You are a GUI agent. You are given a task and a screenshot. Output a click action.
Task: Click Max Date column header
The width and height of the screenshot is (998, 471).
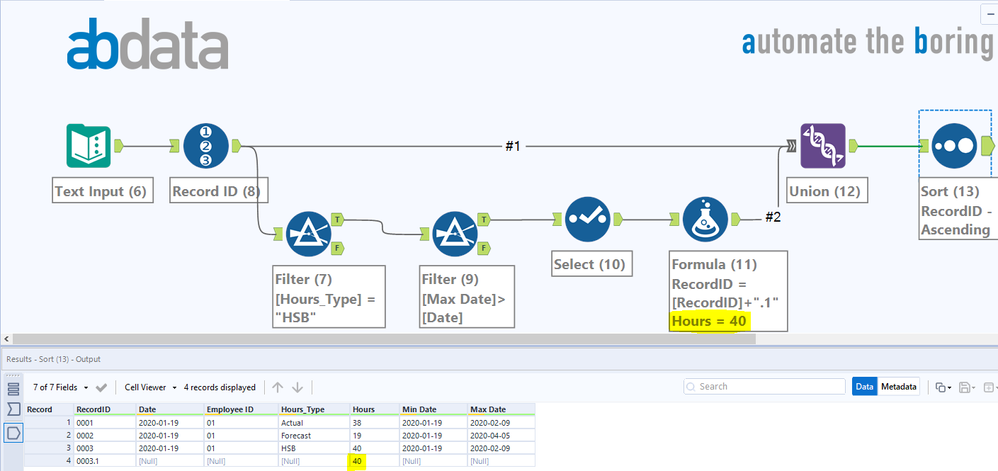pyautogui.click(x=501, y=409)
